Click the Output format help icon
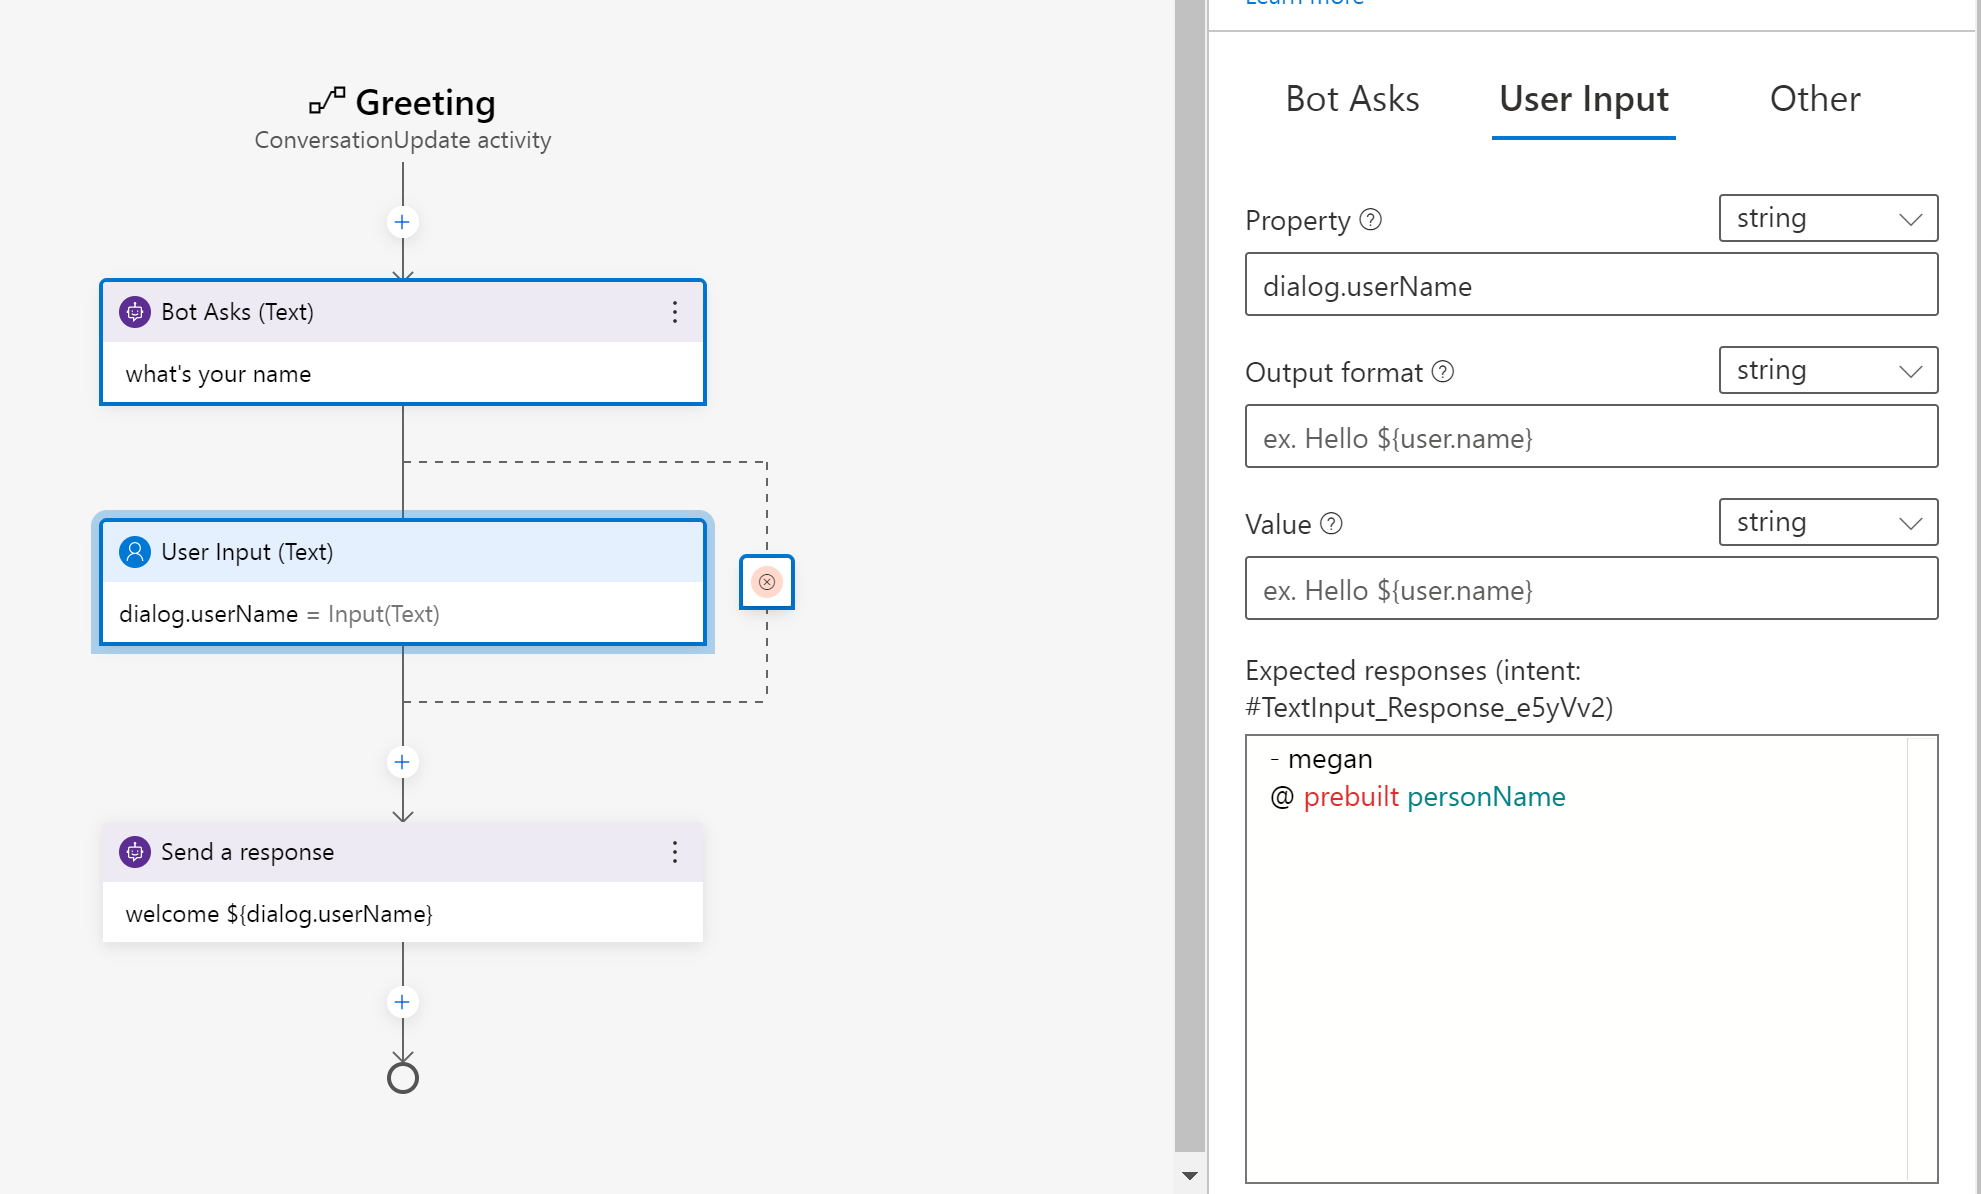Screen dimensions: 1981x1194 [x=1442, y=371]
